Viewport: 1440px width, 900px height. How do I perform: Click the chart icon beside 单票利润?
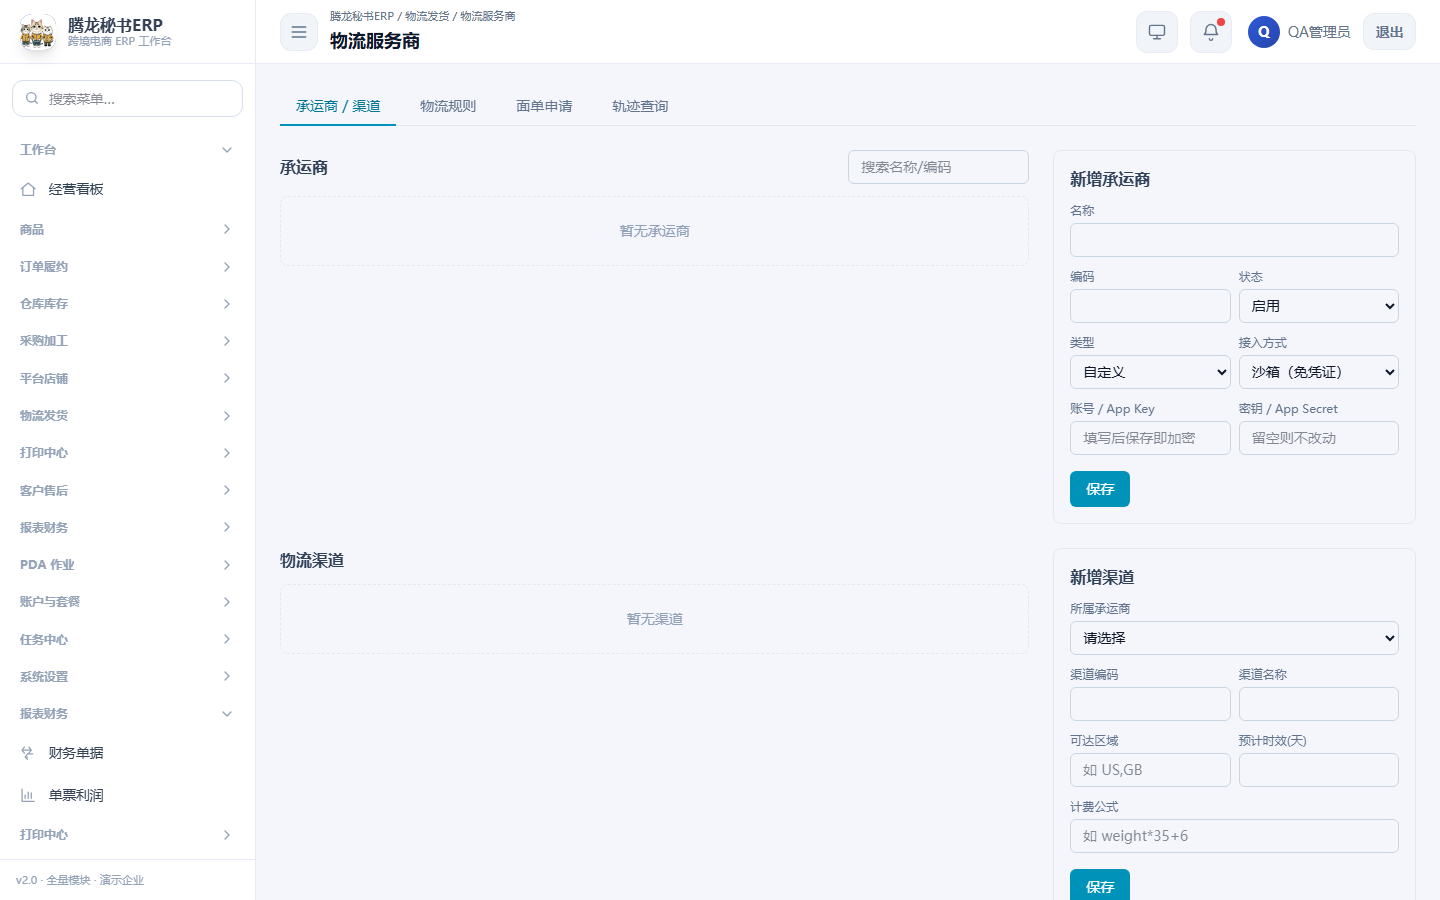pos(28,795)
